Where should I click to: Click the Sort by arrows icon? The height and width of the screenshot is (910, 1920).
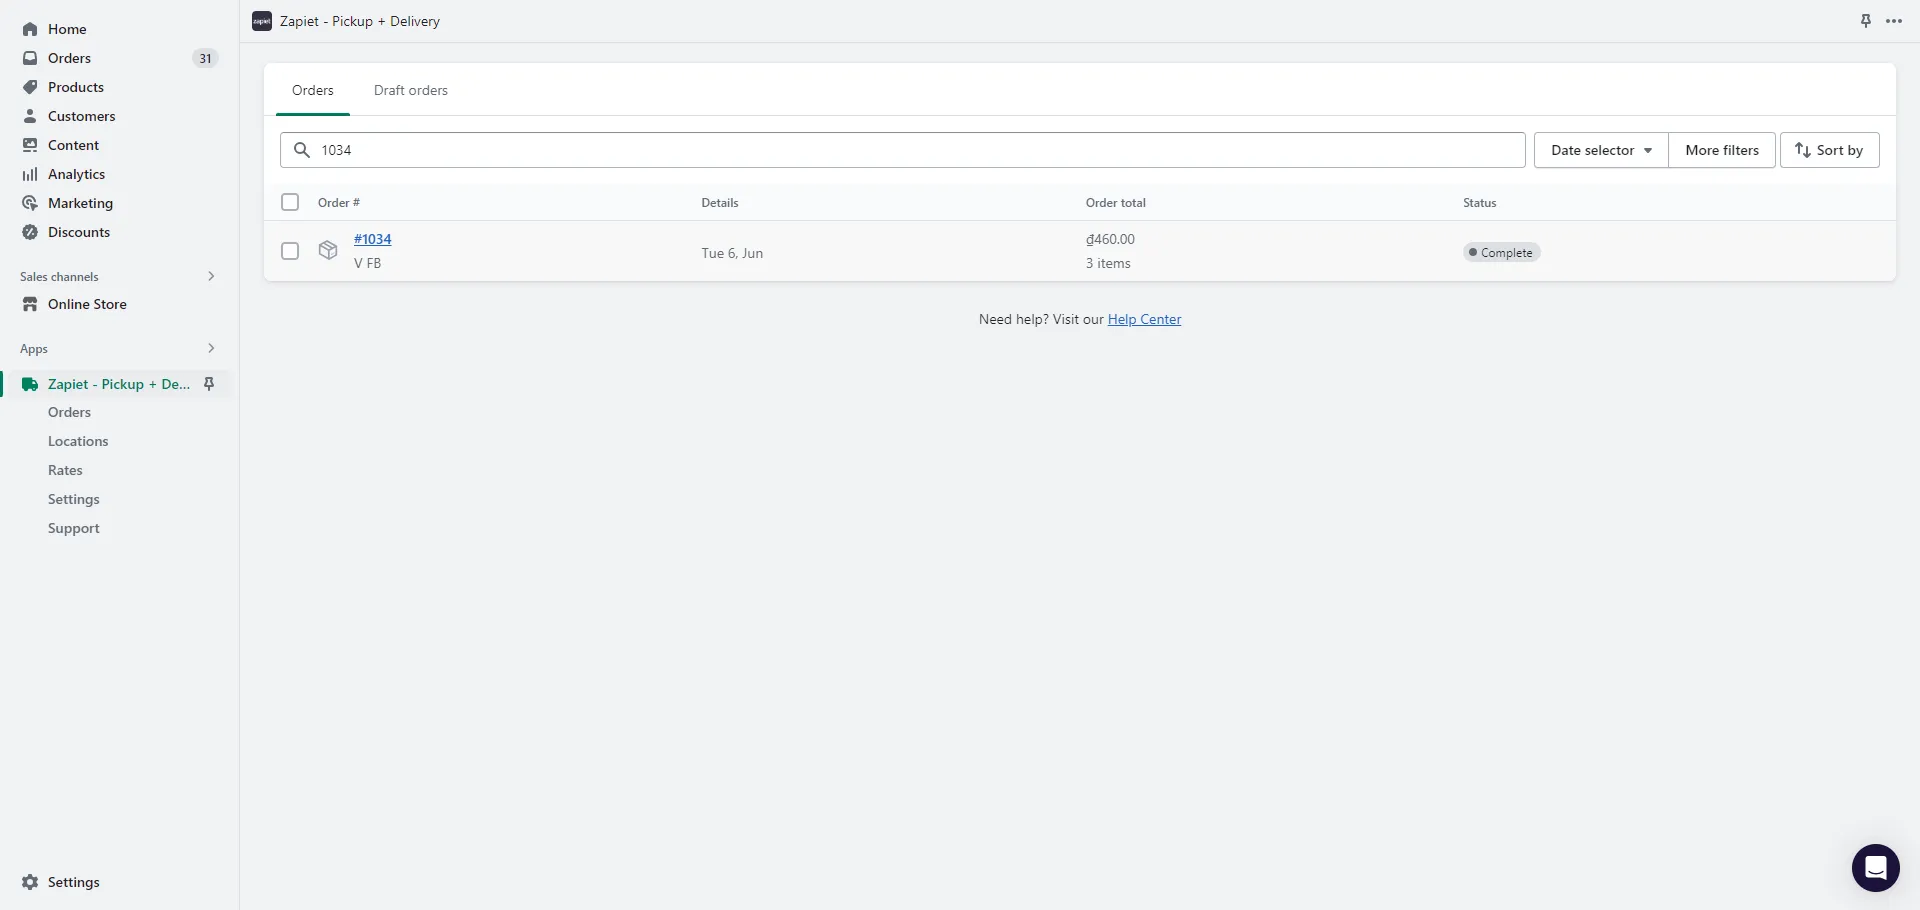(1803, 150)
